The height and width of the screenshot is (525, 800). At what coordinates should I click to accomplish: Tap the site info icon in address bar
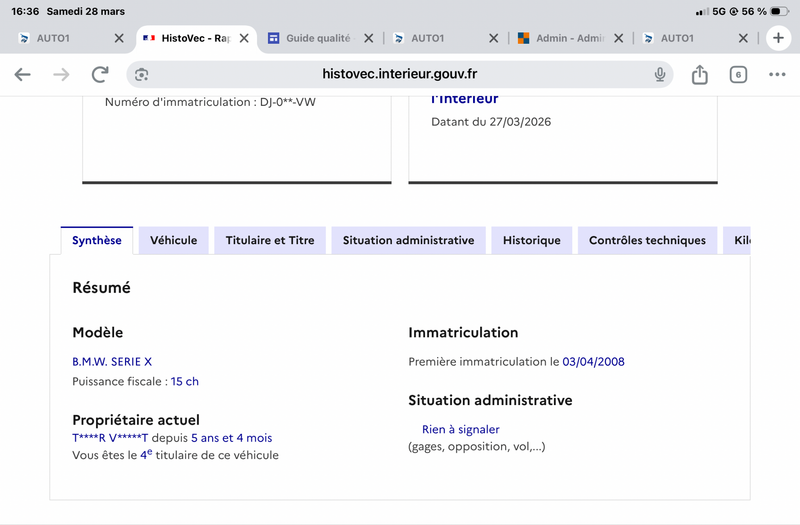pos(142,75)
